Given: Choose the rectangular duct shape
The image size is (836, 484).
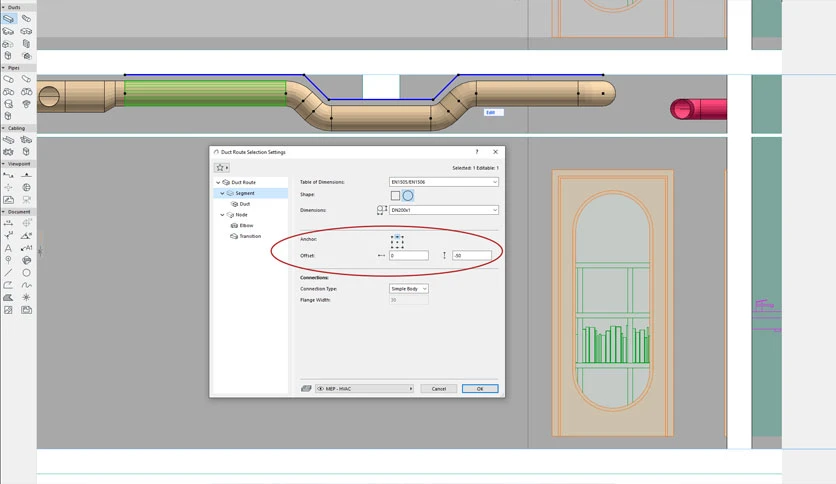Looking at the screenshot, I should [x=395, y=196].
